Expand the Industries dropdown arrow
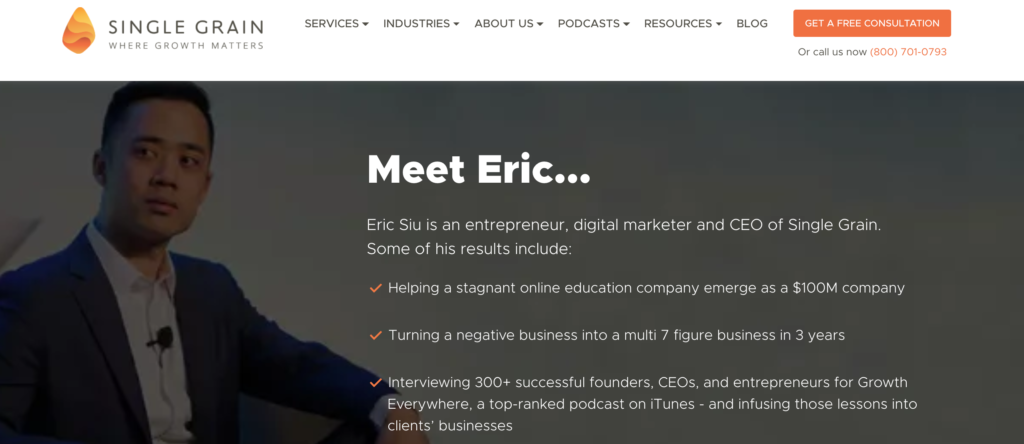The width and height of the screenshot is (1024, 444). [x=456, y=24]
